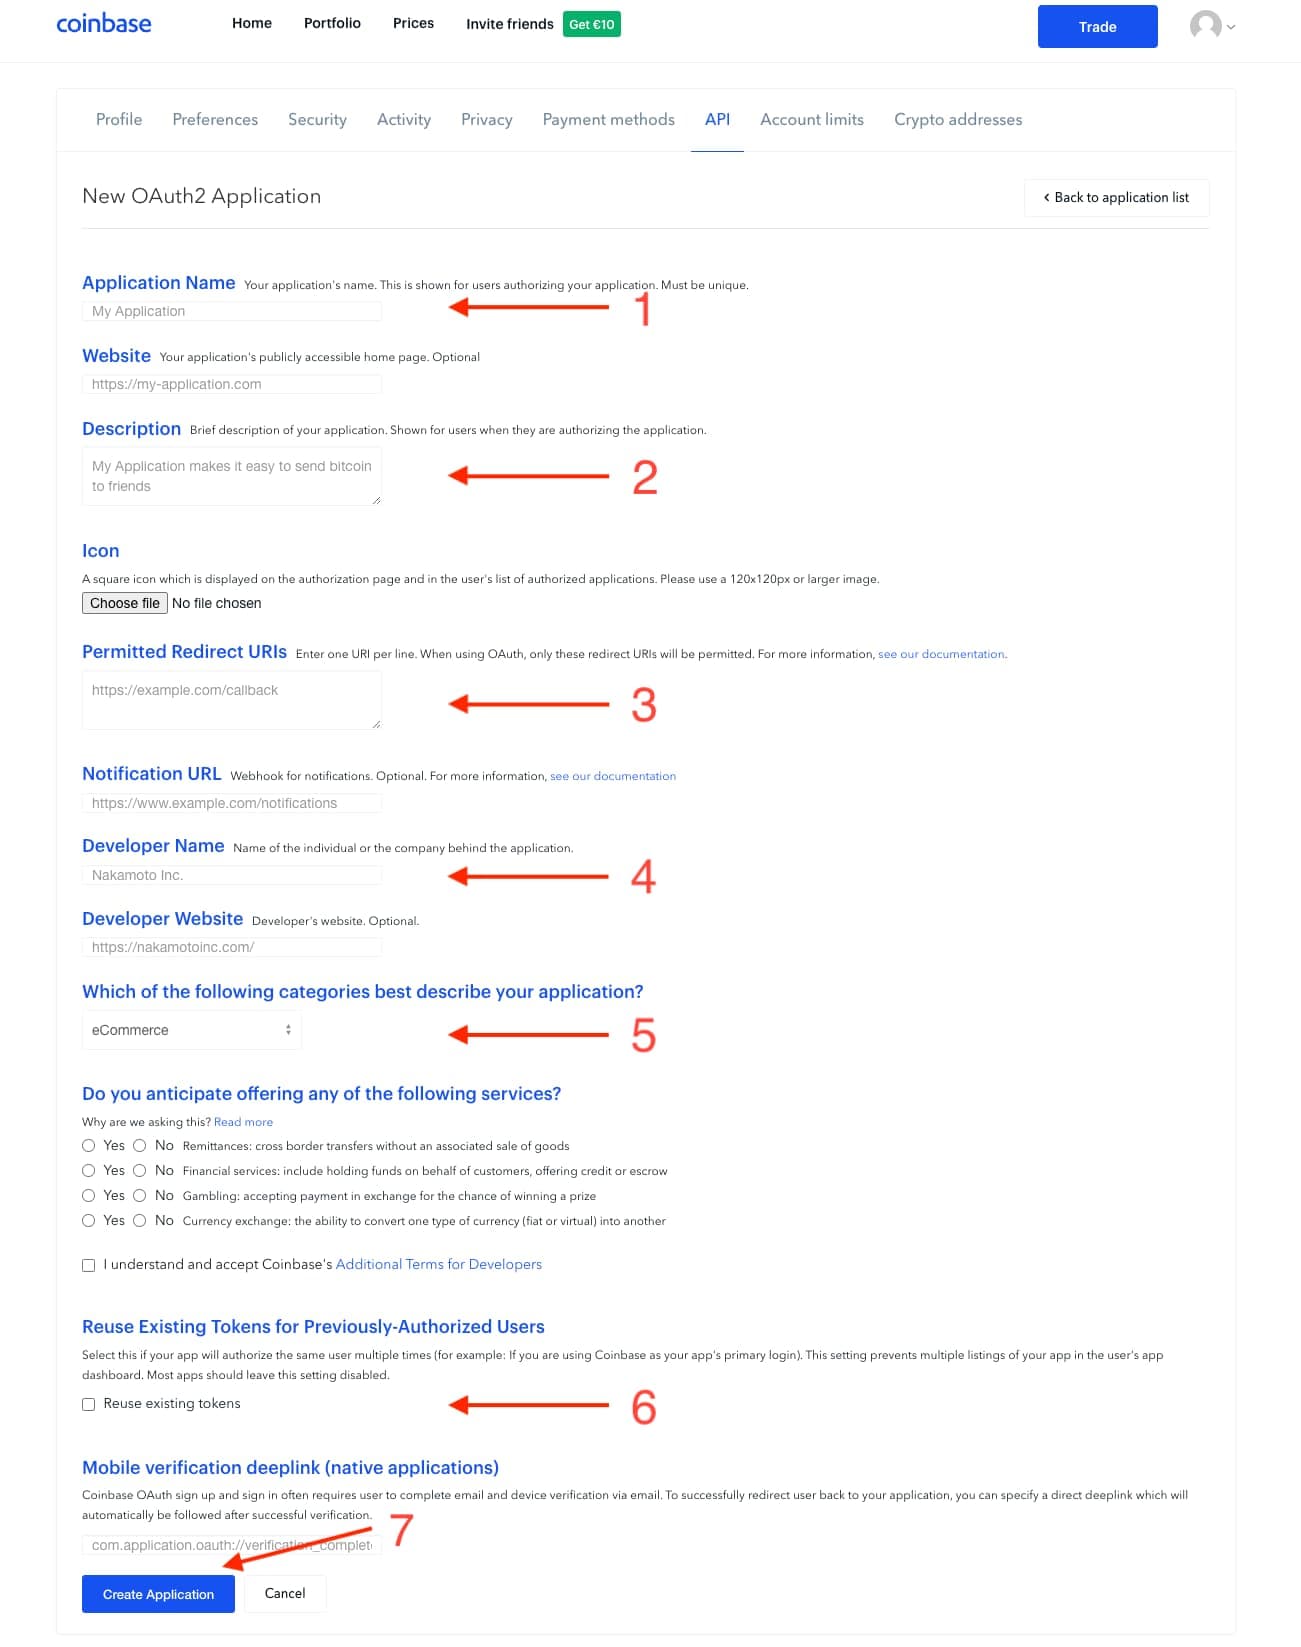Open the application category dropdown
This screenshot has height=1647, width=1301.
click(191, 1029)
